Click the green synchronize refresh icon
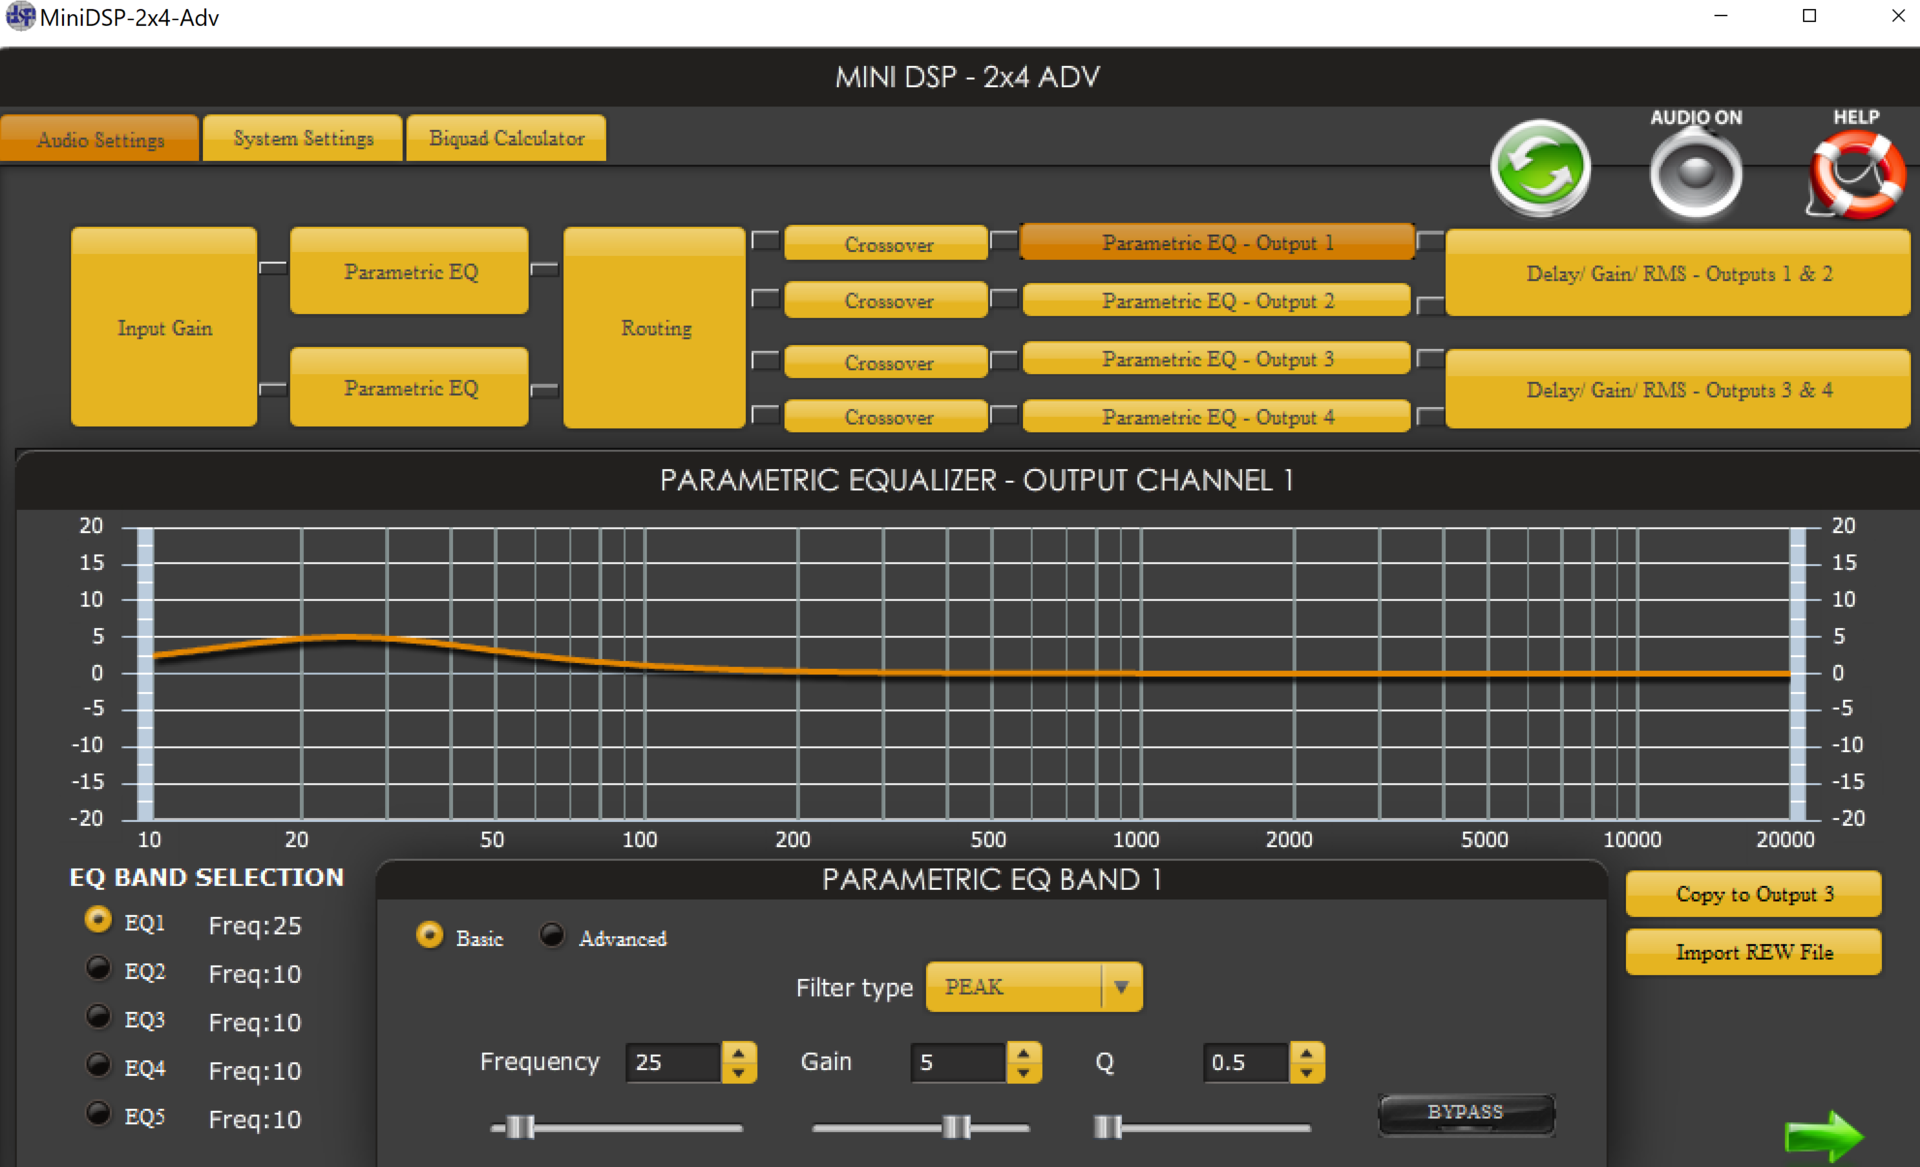Viewport: 1920px width, 1167px height. 1540,169
